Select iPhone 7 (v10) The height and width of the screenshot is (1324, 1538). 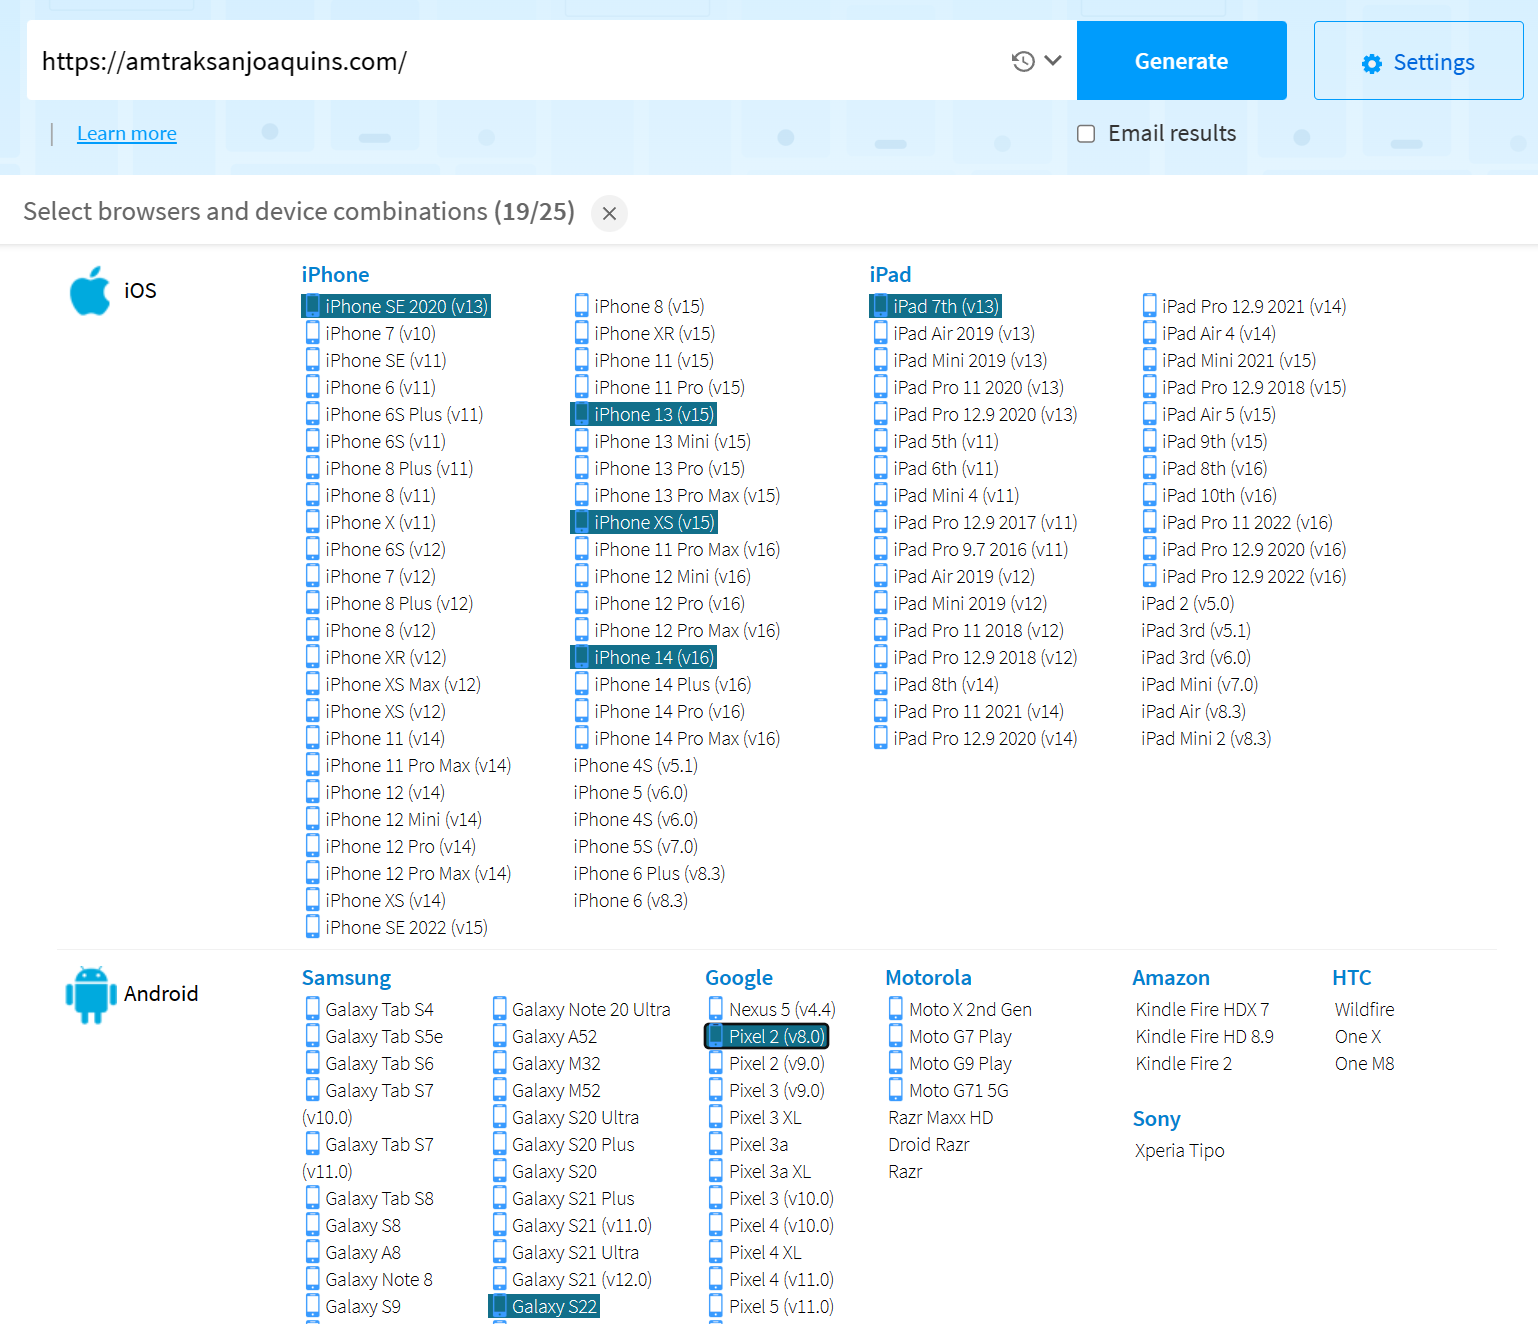point(370,333)
